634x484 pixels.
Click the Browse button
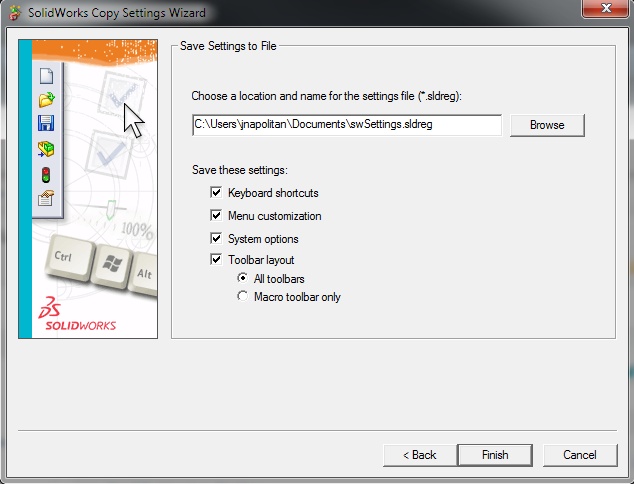pos(547,125)
